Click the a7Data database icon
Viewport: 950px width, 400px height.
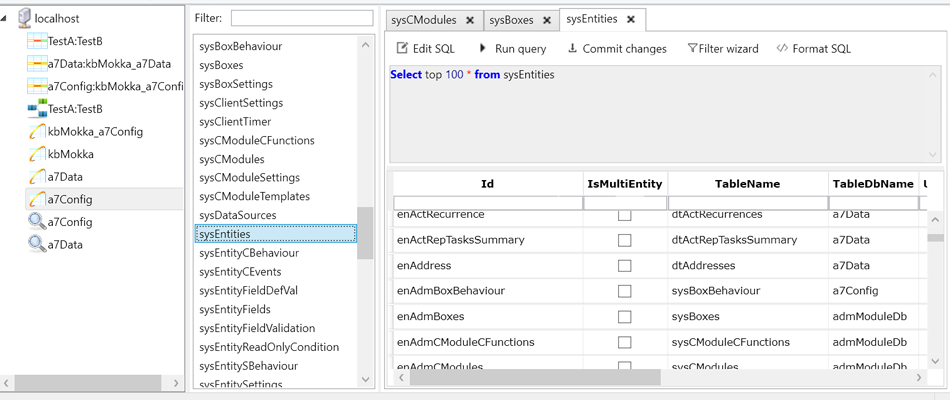pyautogui.click(x=37, y=177)
